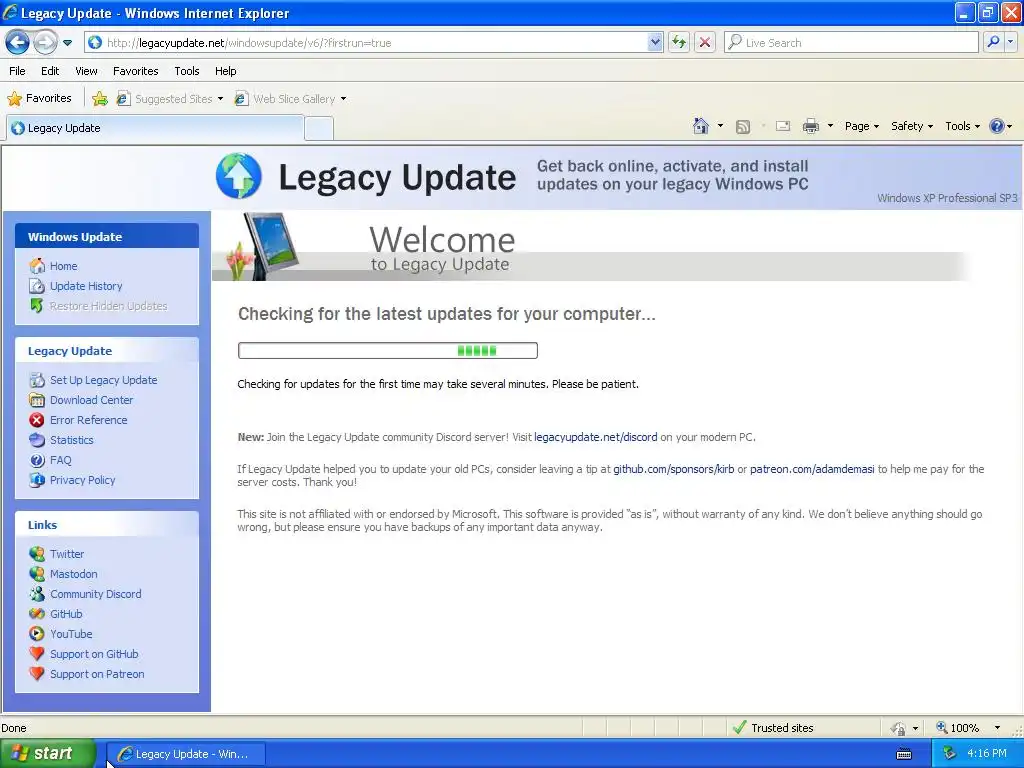Click the Legacy Update globe logo
Image resolution: width=1024 pixels, height=768 pixels.
tap(238, 176)
